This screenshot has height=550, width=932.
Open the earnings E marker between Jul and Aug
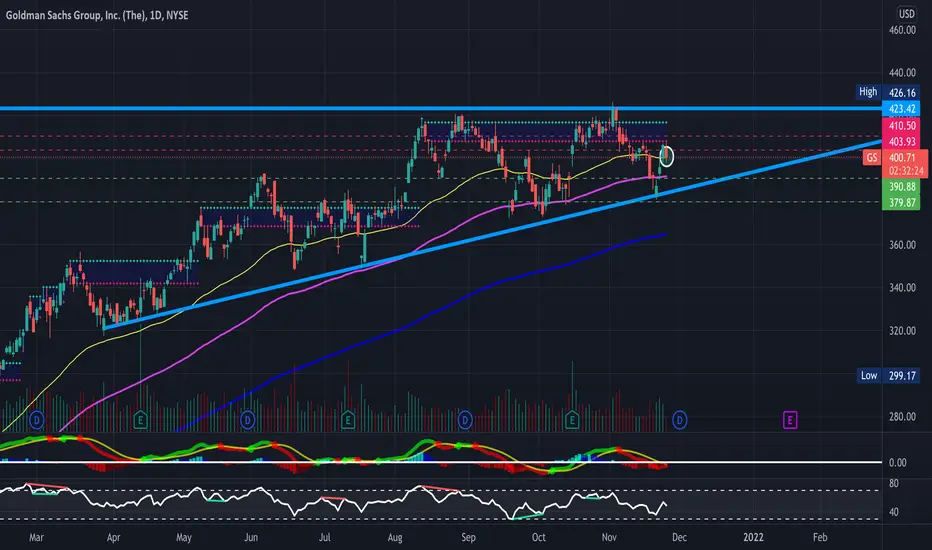click(x=348, y=420)
